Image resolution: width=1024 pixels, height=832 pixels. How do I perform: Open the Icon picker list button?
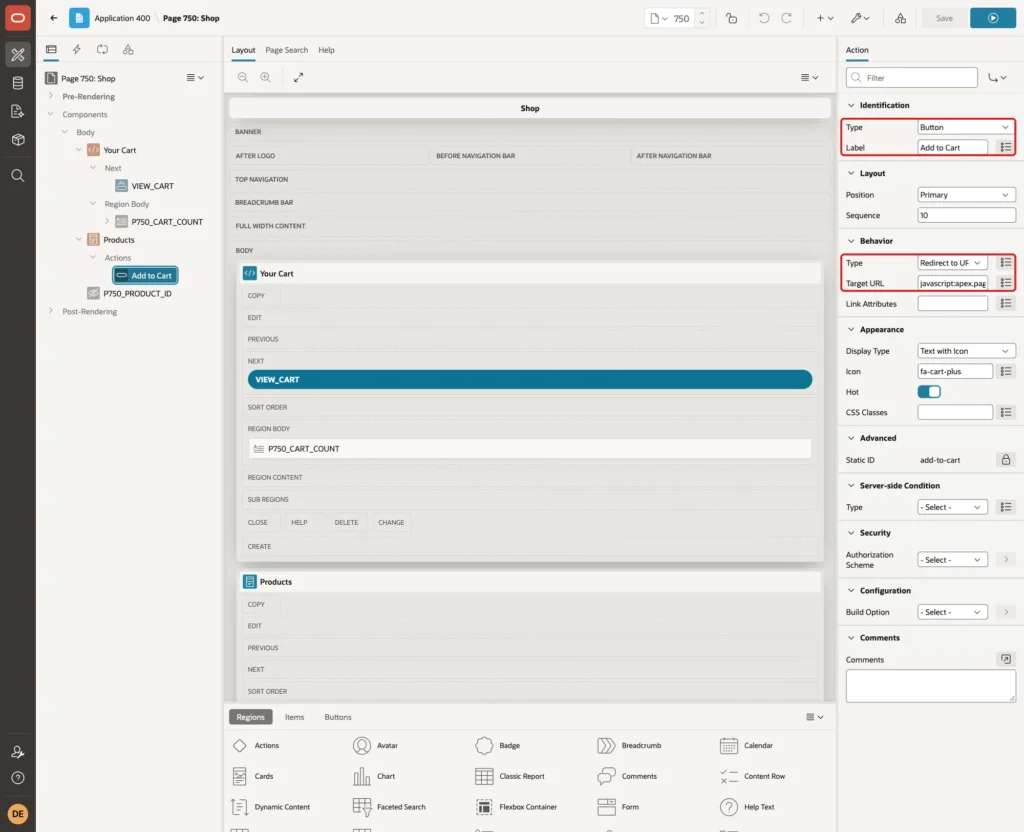pos(1006,371)
